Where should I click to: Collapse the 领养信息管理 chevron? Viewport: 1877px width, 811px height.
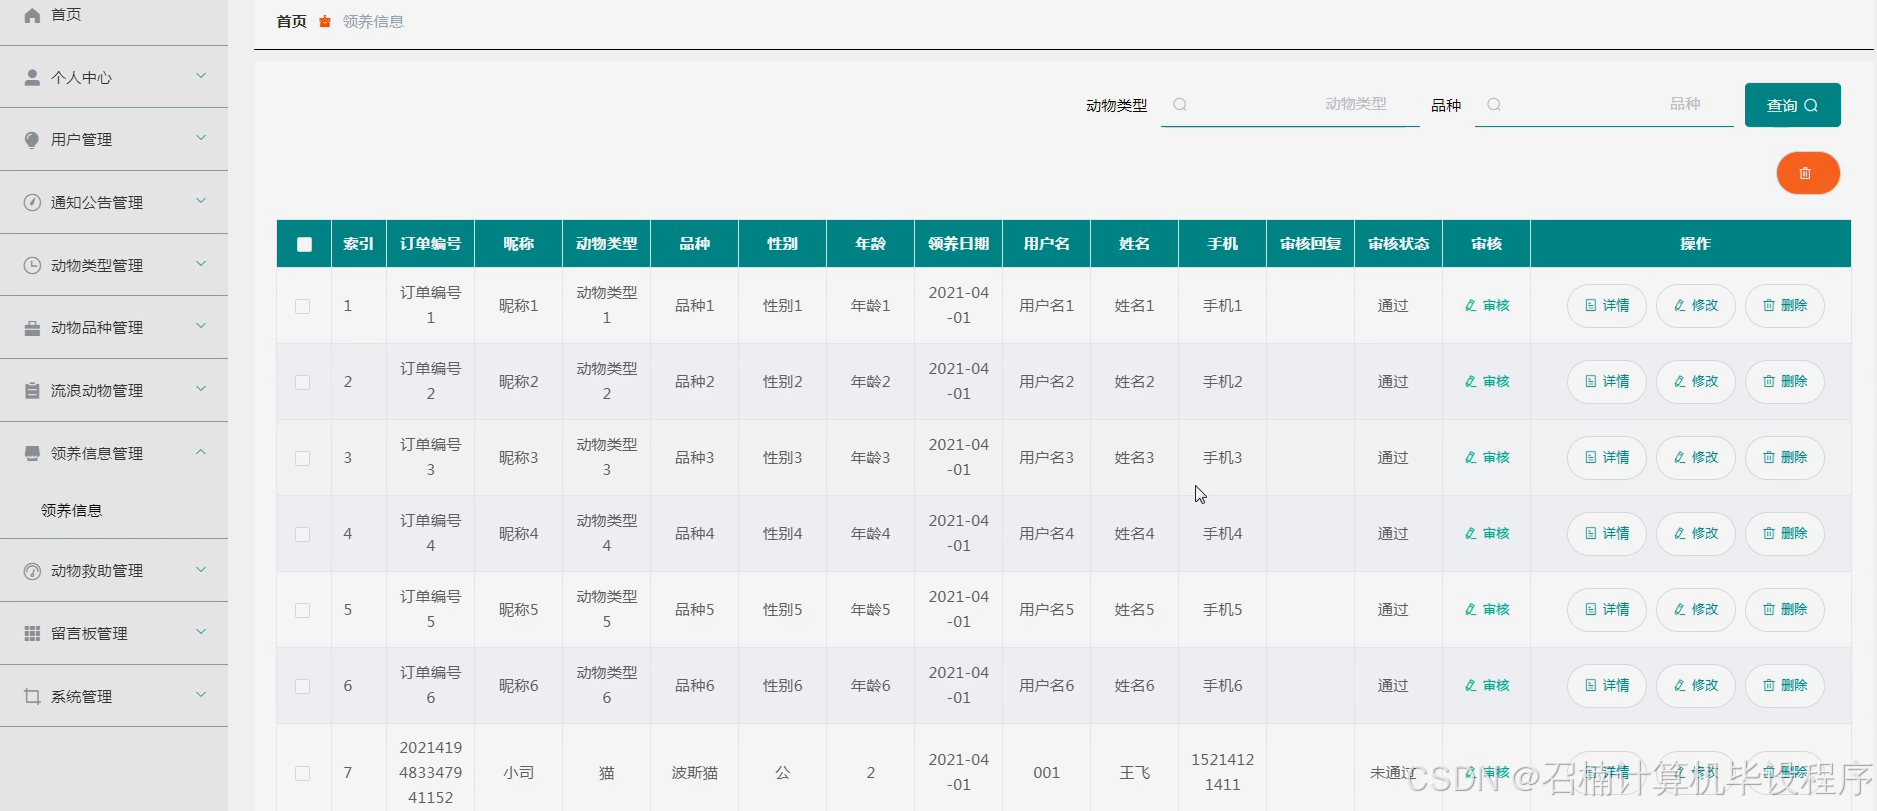[201, 452]
